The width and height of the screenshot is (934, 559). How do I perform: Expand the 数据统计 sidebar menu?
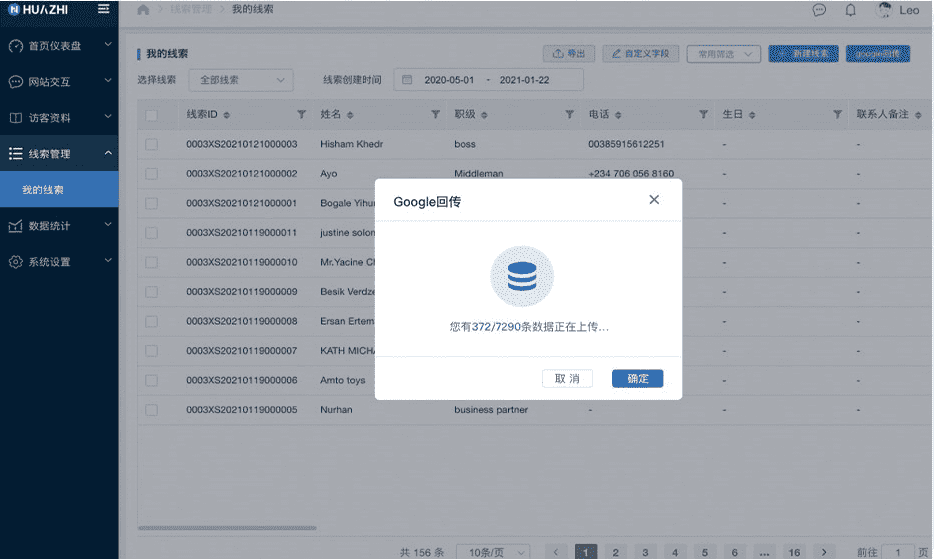pos(59,226)
